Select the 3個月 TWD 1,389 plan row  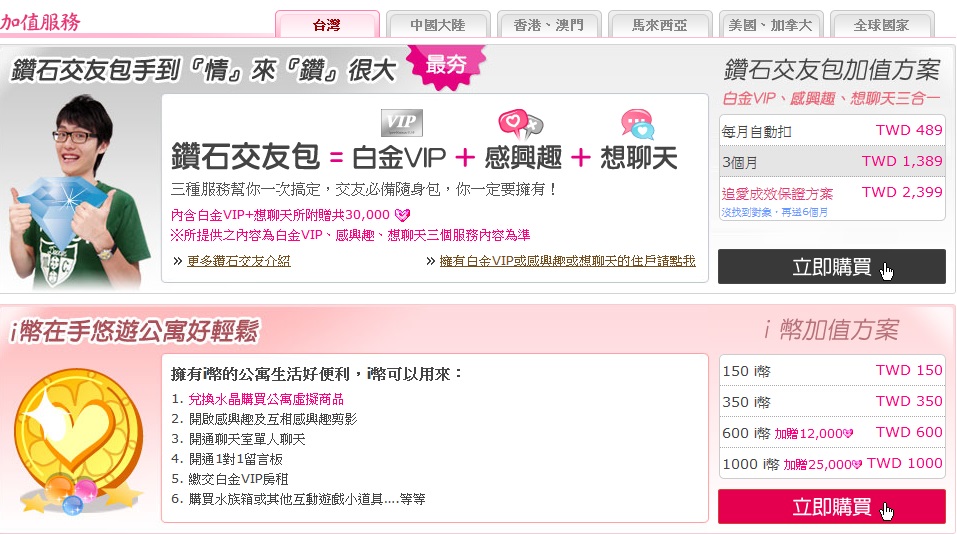tap(832, 162)
